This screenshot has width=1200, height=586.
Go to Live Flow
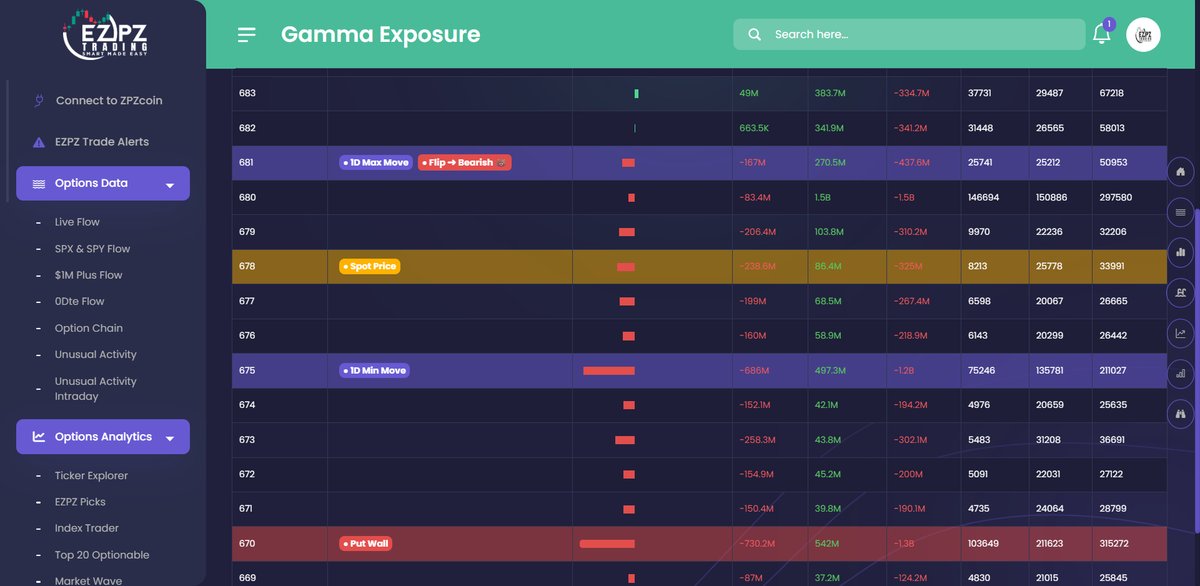[77, 222]
